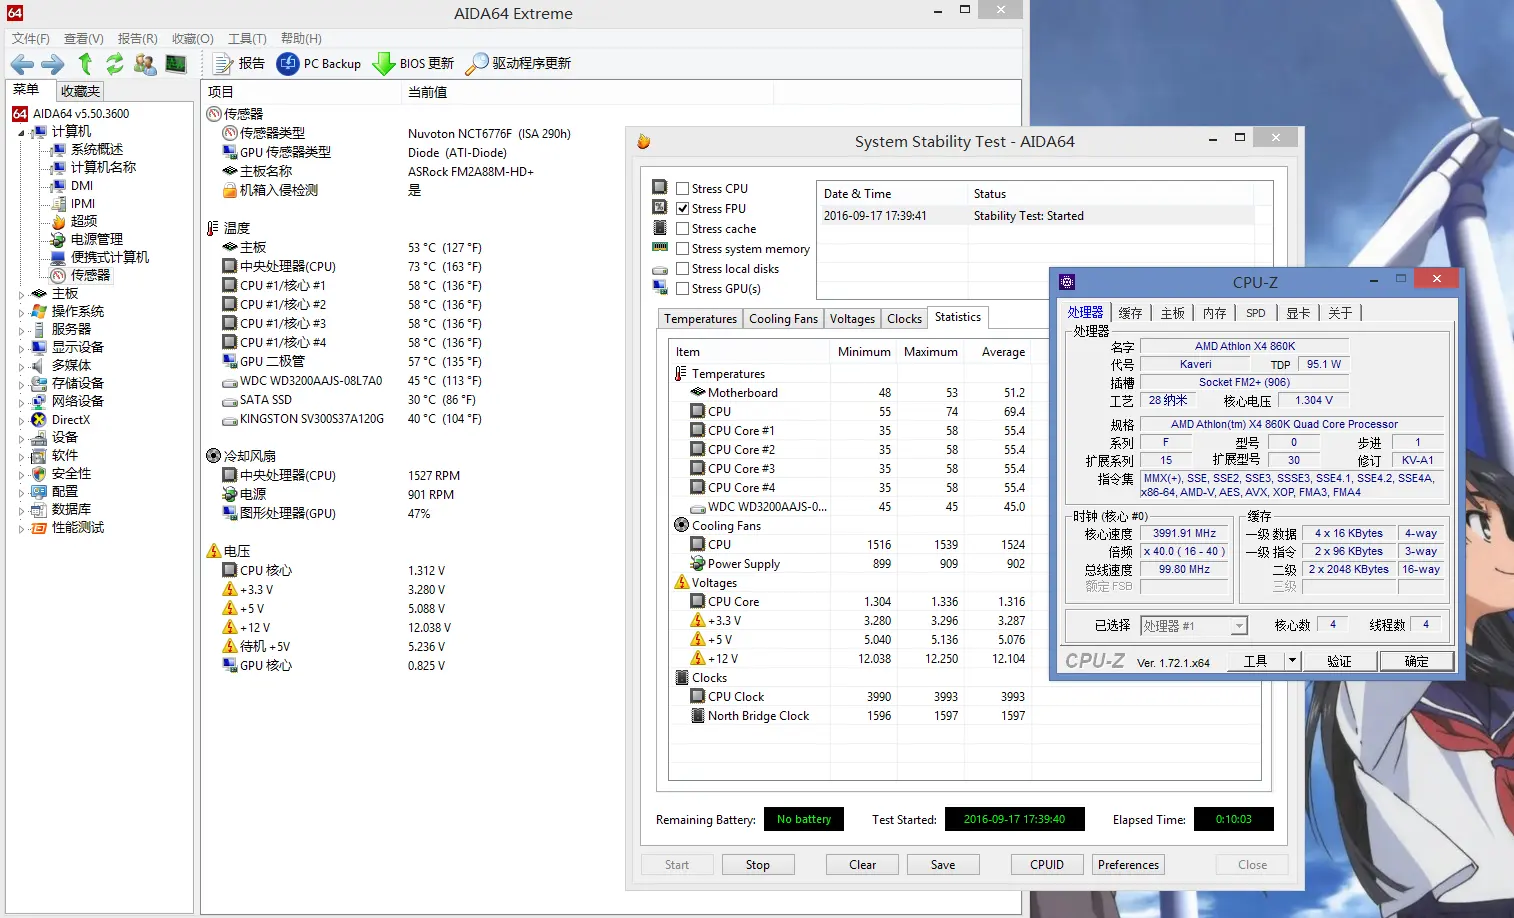Open the 工具(T) menu
This screenshot has width=1514, height=918.
tap(247, 38)
